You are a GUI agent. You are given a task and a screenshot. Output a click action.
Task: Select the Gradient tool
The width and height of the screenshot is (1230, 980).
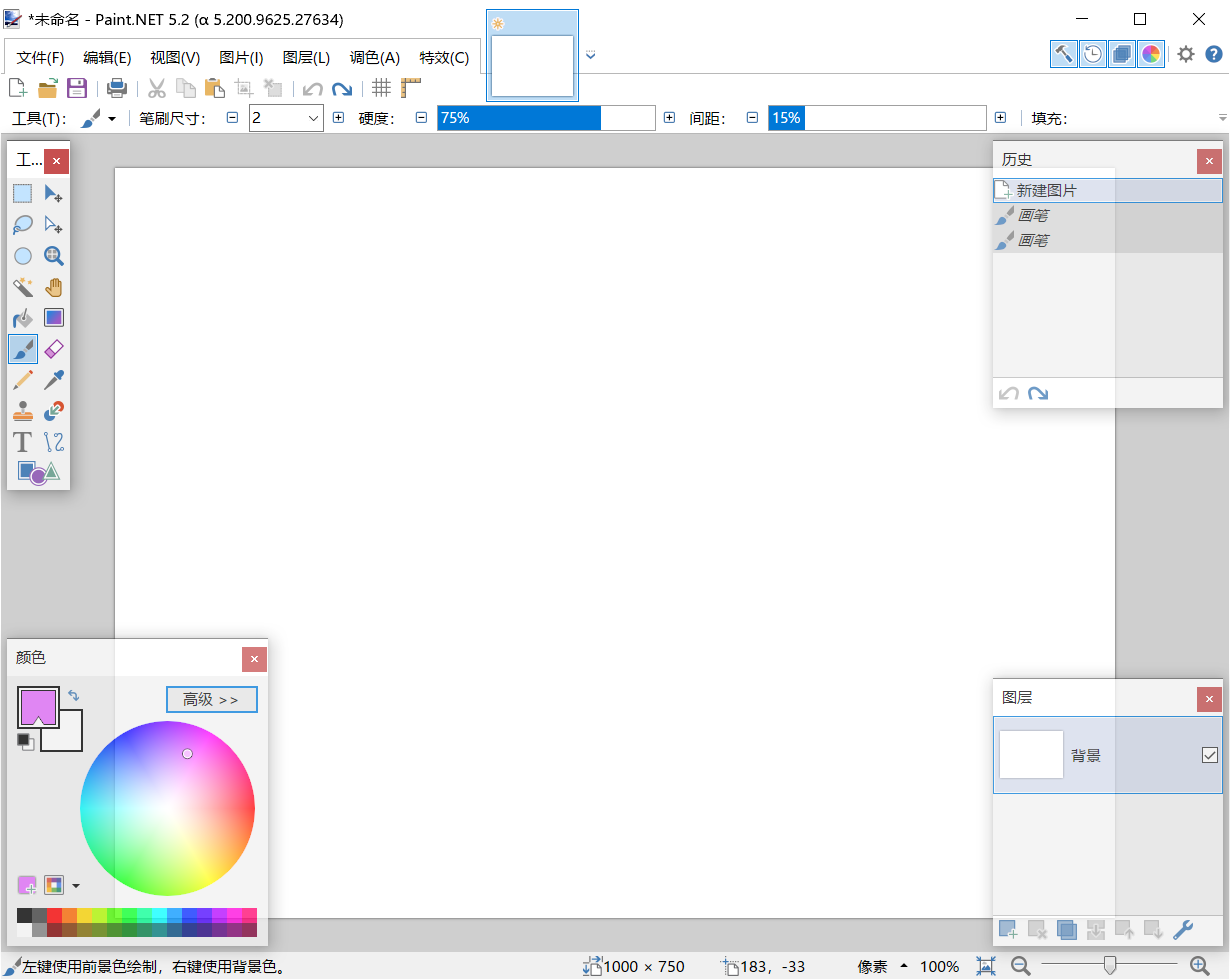[54, 318]
